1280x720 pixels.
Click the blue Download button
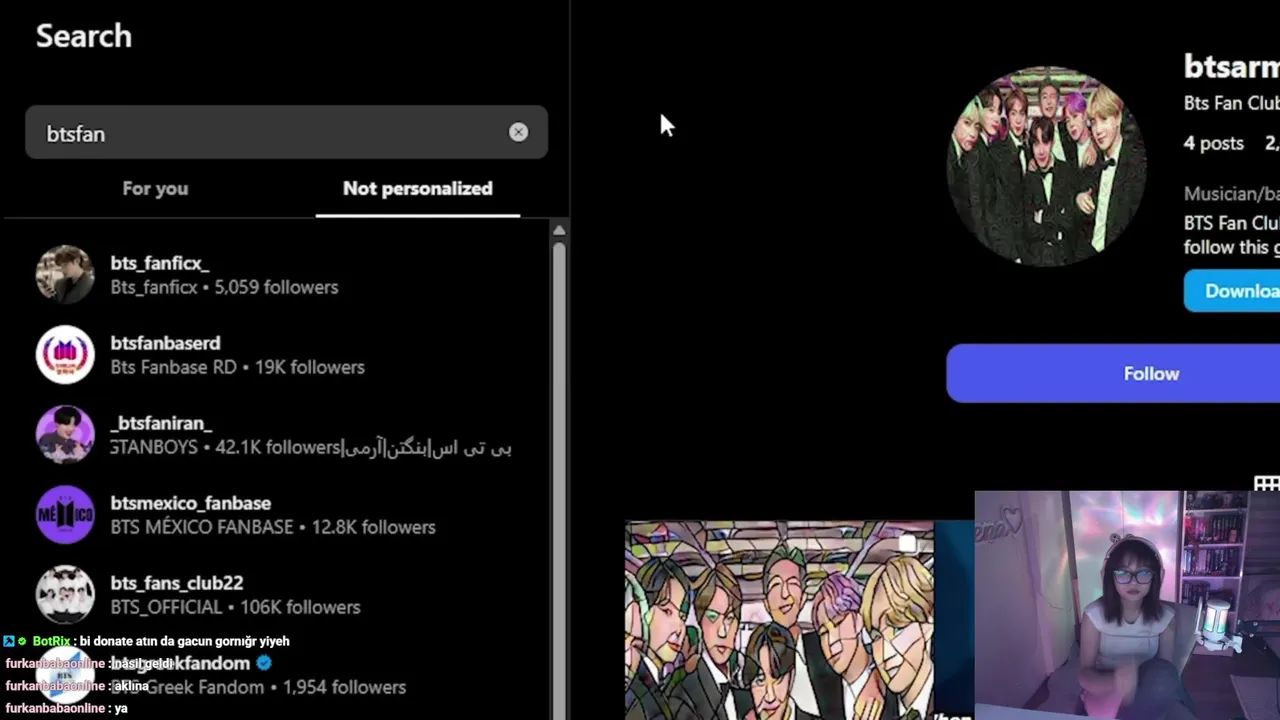[x=1232, y=291]
